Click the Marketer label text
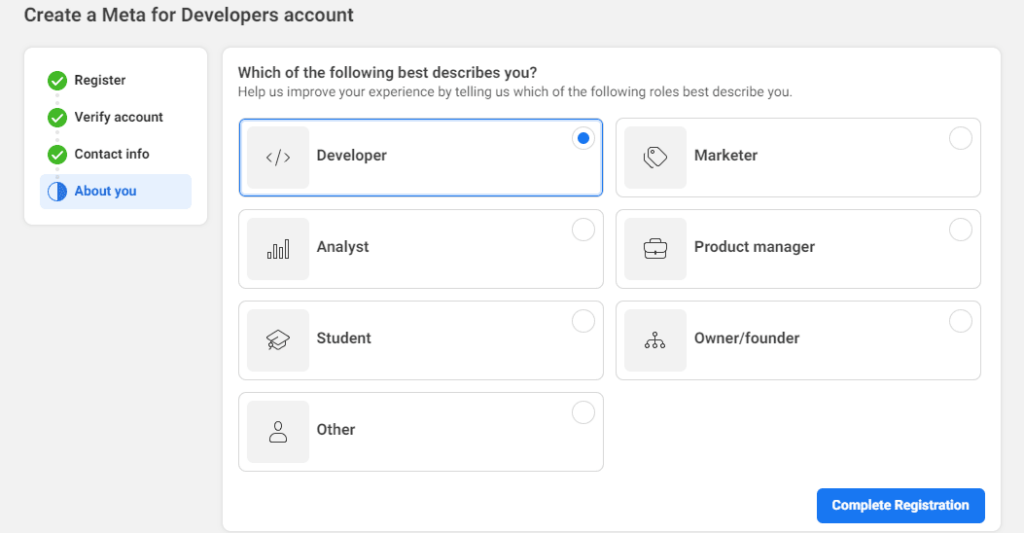The width and height of the screenshot is (1024, 533). click(726, 155)
